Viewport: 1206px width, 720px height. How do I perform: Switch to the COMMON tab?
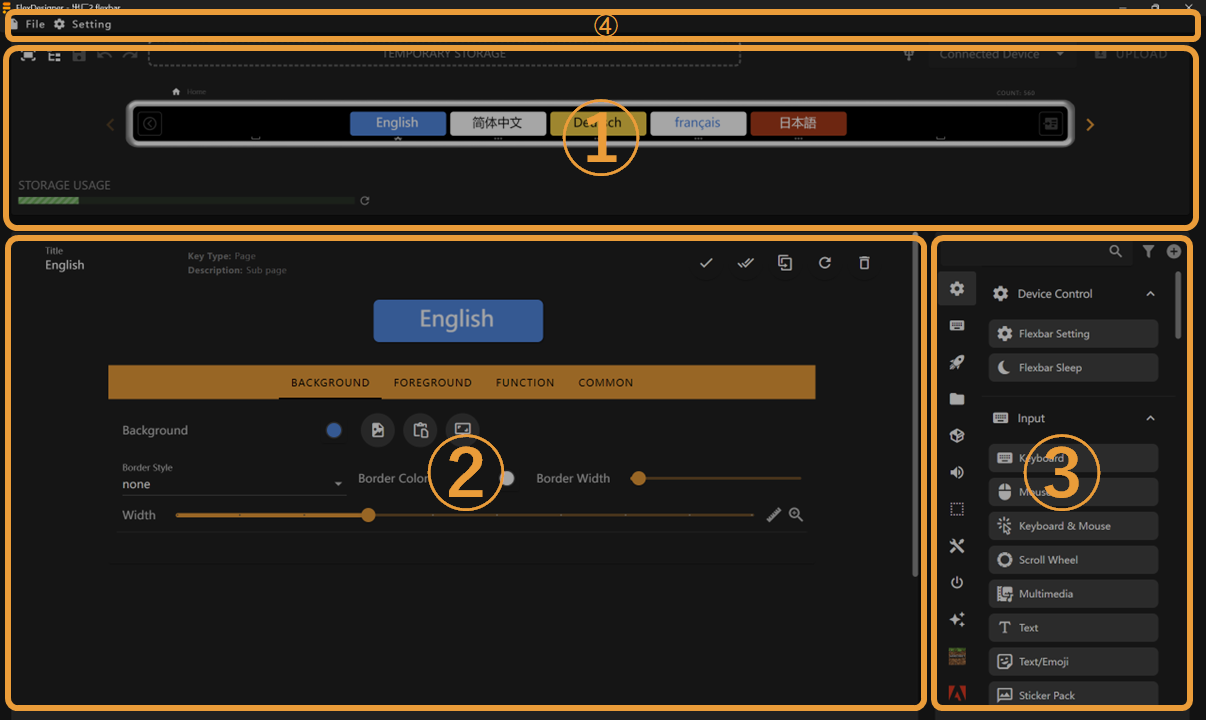pos(606,383)
